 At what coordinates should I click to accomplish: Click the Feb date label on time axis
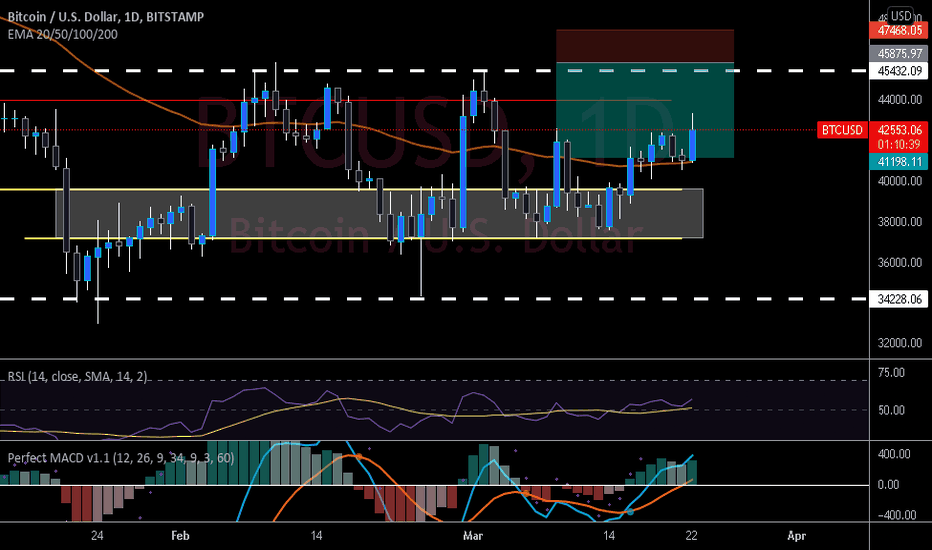[180, 536]
